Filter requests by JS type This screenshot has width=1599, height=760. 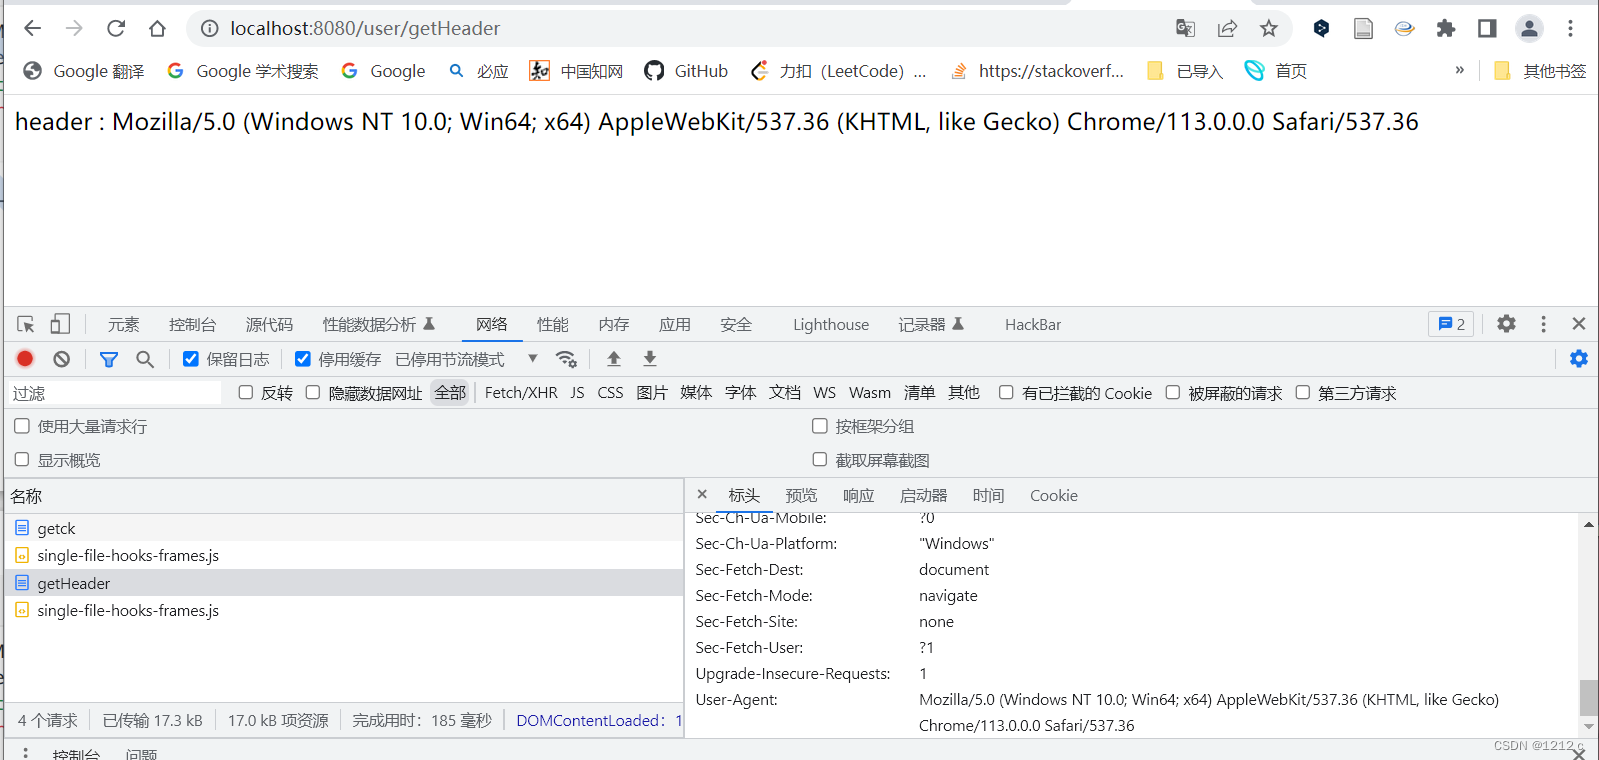[577, 393]
